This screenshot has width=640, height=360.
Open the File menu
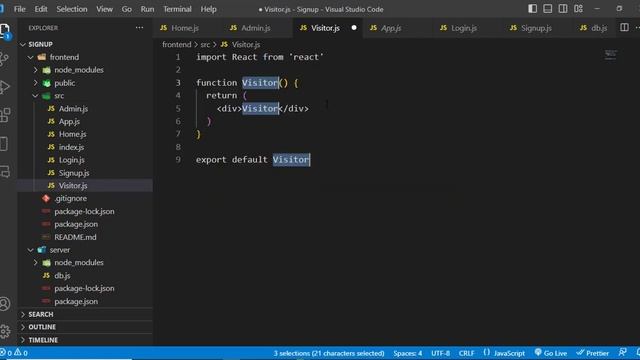pos(20,9)
